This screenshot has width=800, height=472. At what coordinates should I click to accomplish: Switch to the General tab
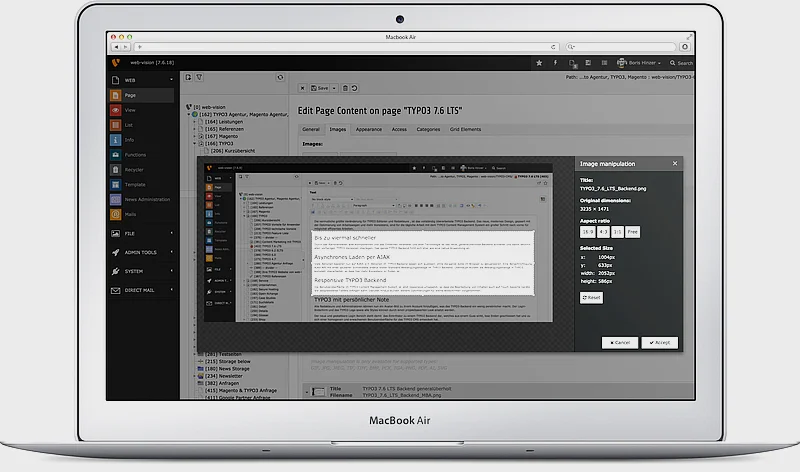click(311, 129)
